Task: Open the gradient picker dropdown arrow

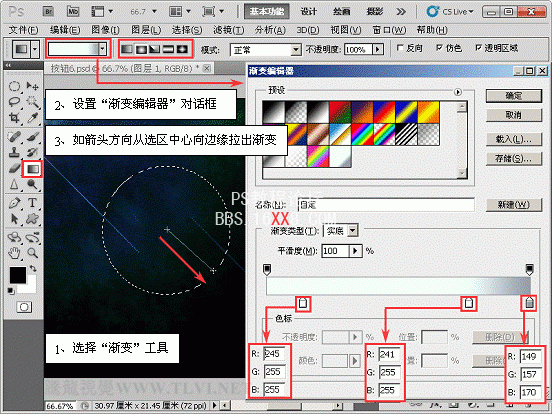Action: click(x=102, y=49)
